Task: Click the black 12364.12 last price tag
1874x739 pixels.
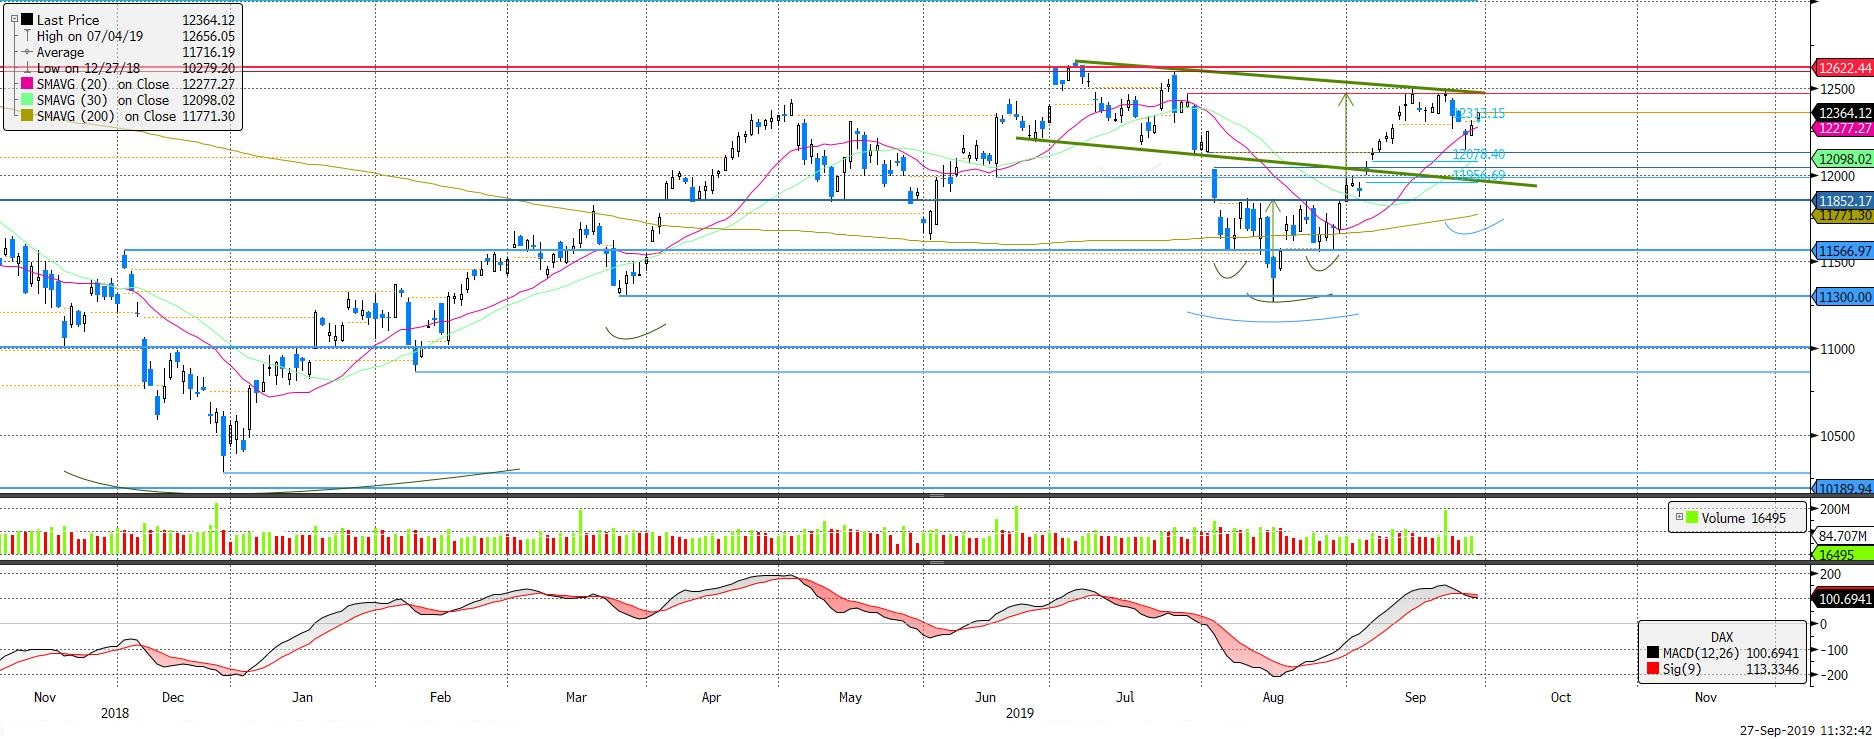Action: [x=1843, y=114]
